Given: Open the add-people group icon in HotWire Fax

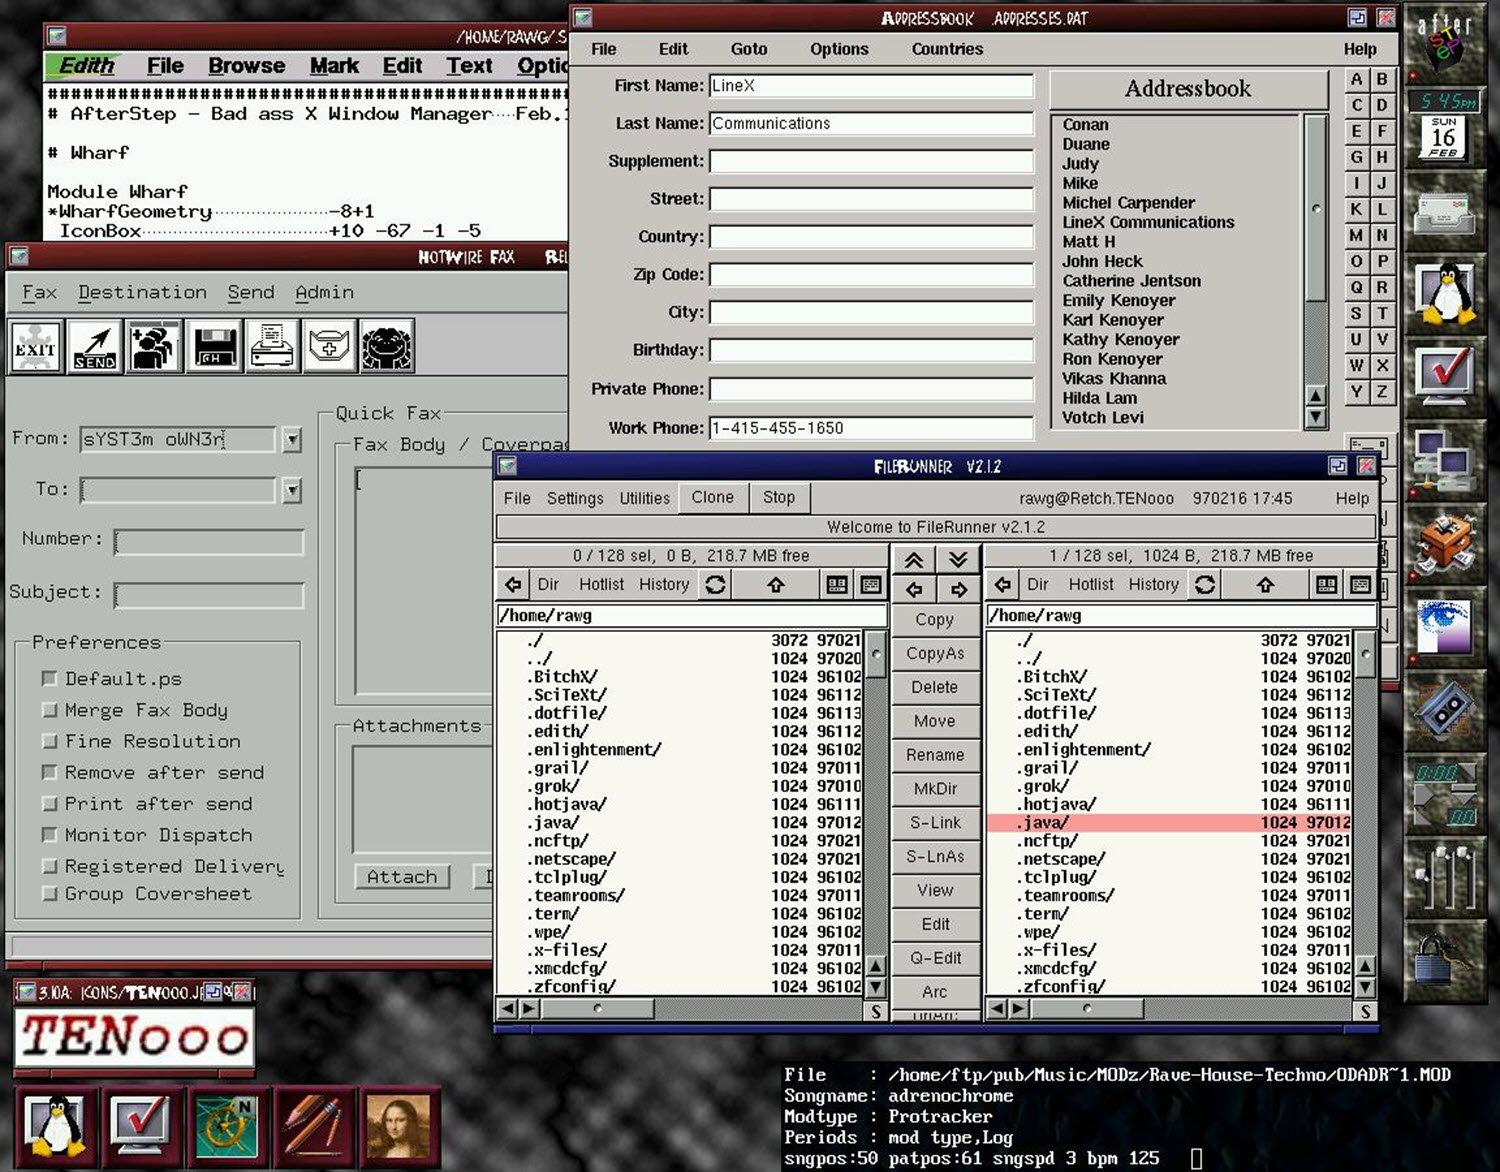Looking at the screenshot, I should click(x=153, y=346).
